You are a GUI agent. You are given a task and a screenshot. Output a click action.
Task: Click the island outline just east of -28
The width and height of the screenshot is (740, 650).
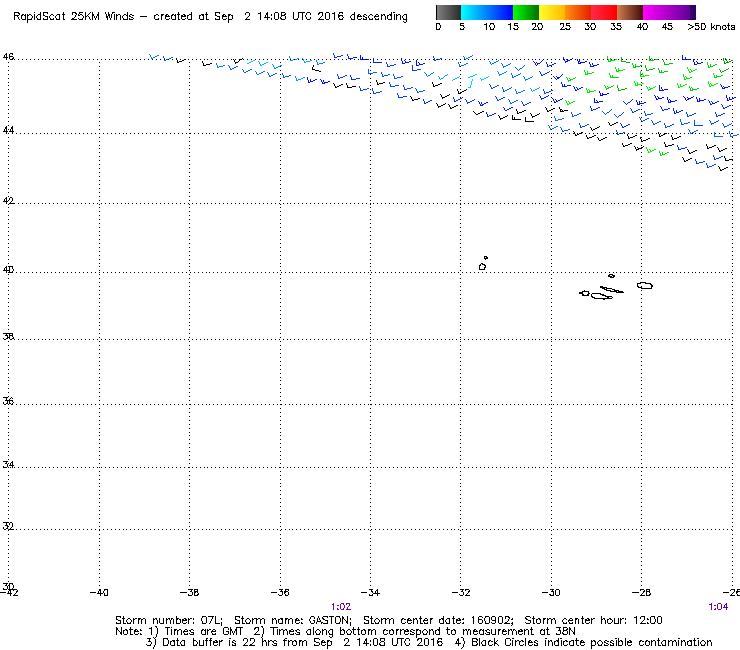pos(645,286)
